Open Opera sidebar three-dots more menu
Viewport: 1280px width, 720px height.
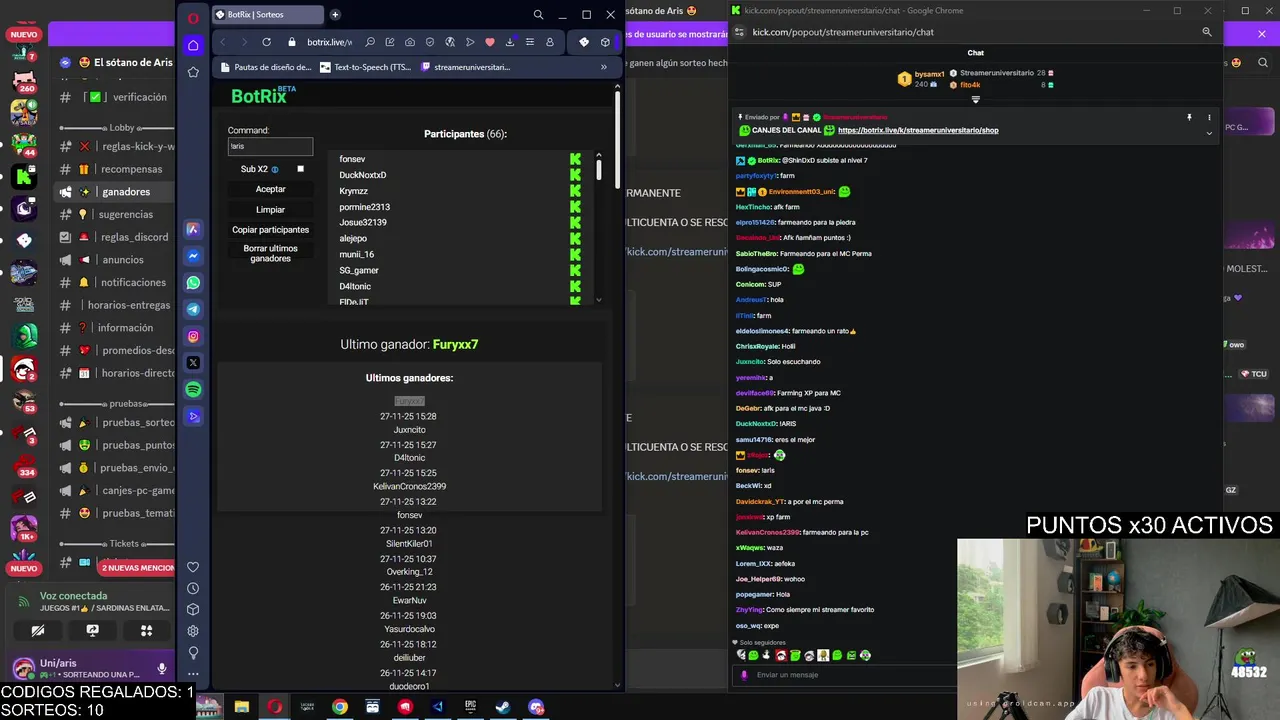pyautogui.click(x=193, y=674)
